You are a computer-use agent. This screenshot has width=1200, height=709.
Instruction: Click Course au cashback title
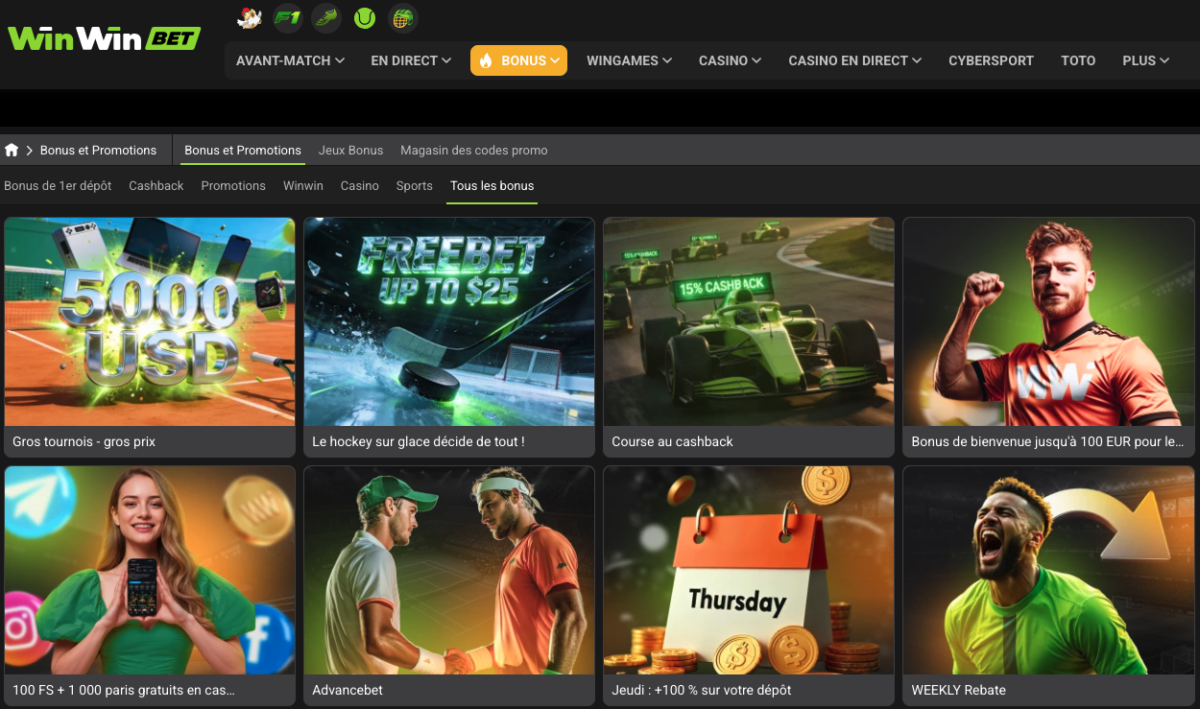672,442
